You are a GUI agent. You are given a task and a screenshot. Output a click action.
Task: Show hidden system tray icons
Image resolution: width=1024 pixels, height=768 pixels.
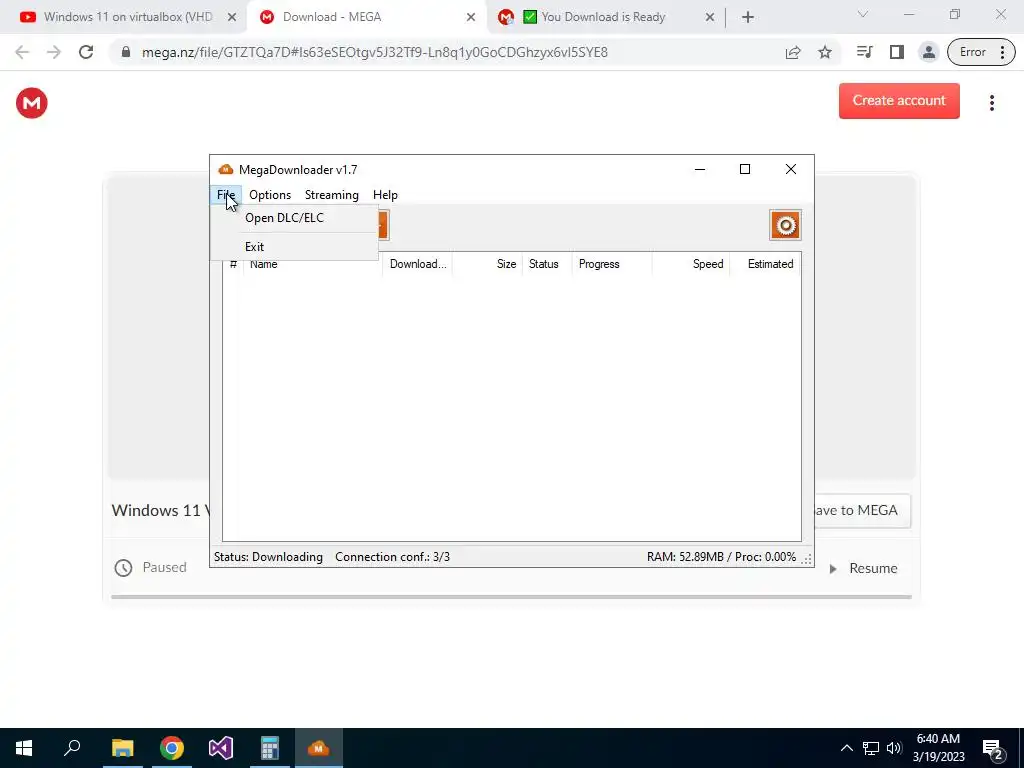(x=846, y=748)
